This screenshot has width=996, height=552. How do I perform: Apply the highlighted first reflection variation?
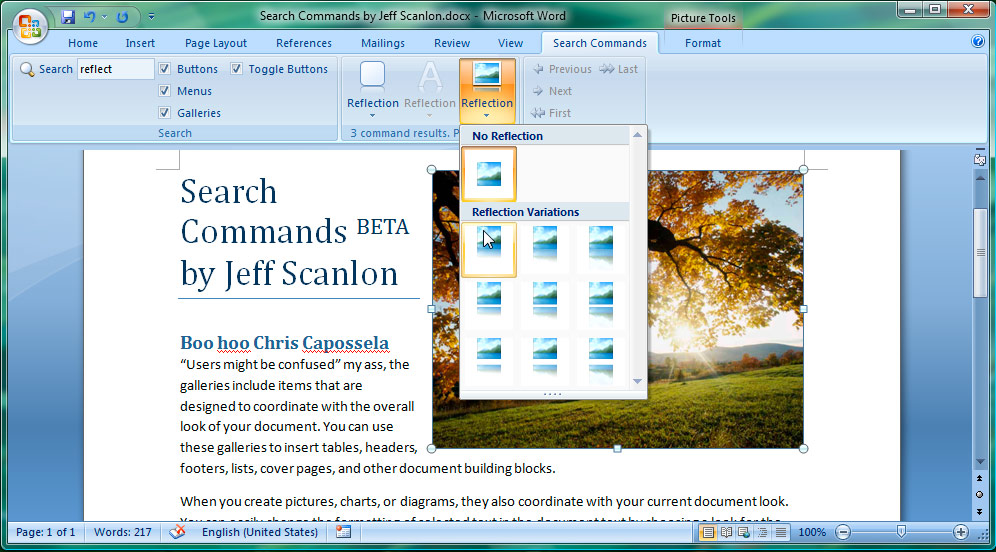point(489,250)
